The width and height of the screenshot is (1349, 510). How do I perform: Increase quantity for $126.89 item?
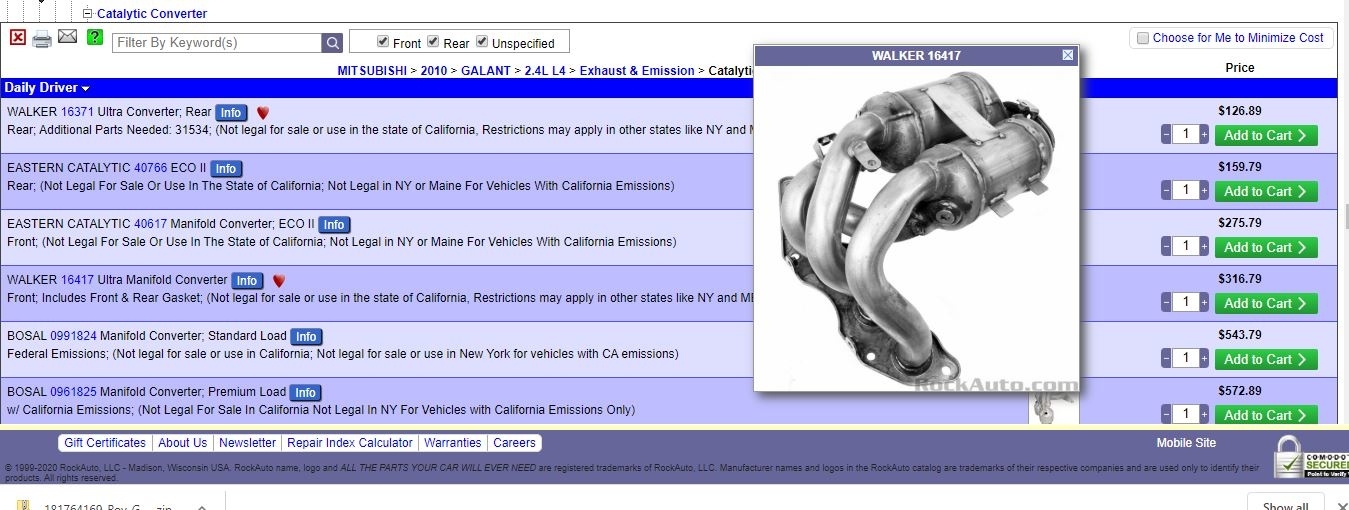(1204, 134)
